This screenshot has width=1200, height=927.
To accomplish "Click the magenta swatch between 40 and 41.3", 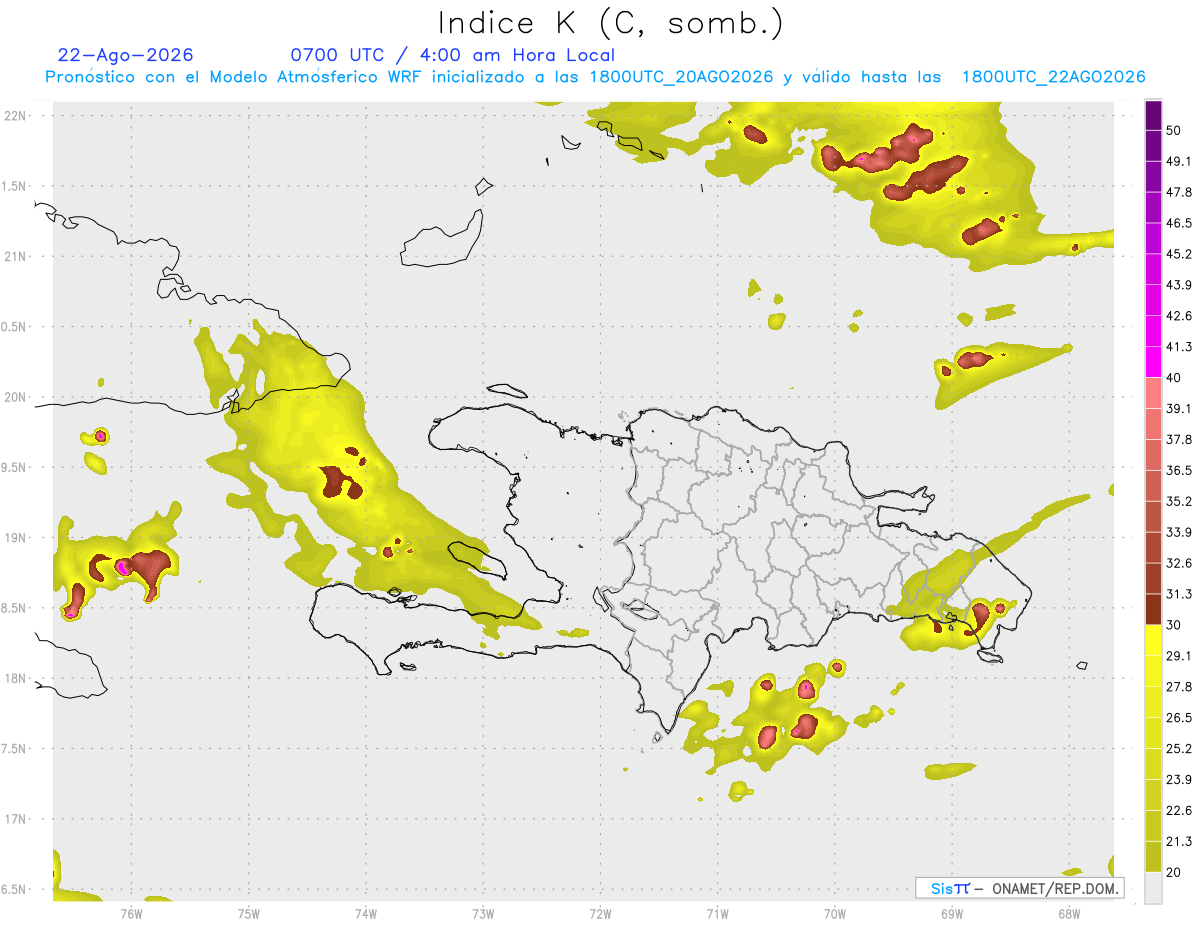I will point(1153,362).
